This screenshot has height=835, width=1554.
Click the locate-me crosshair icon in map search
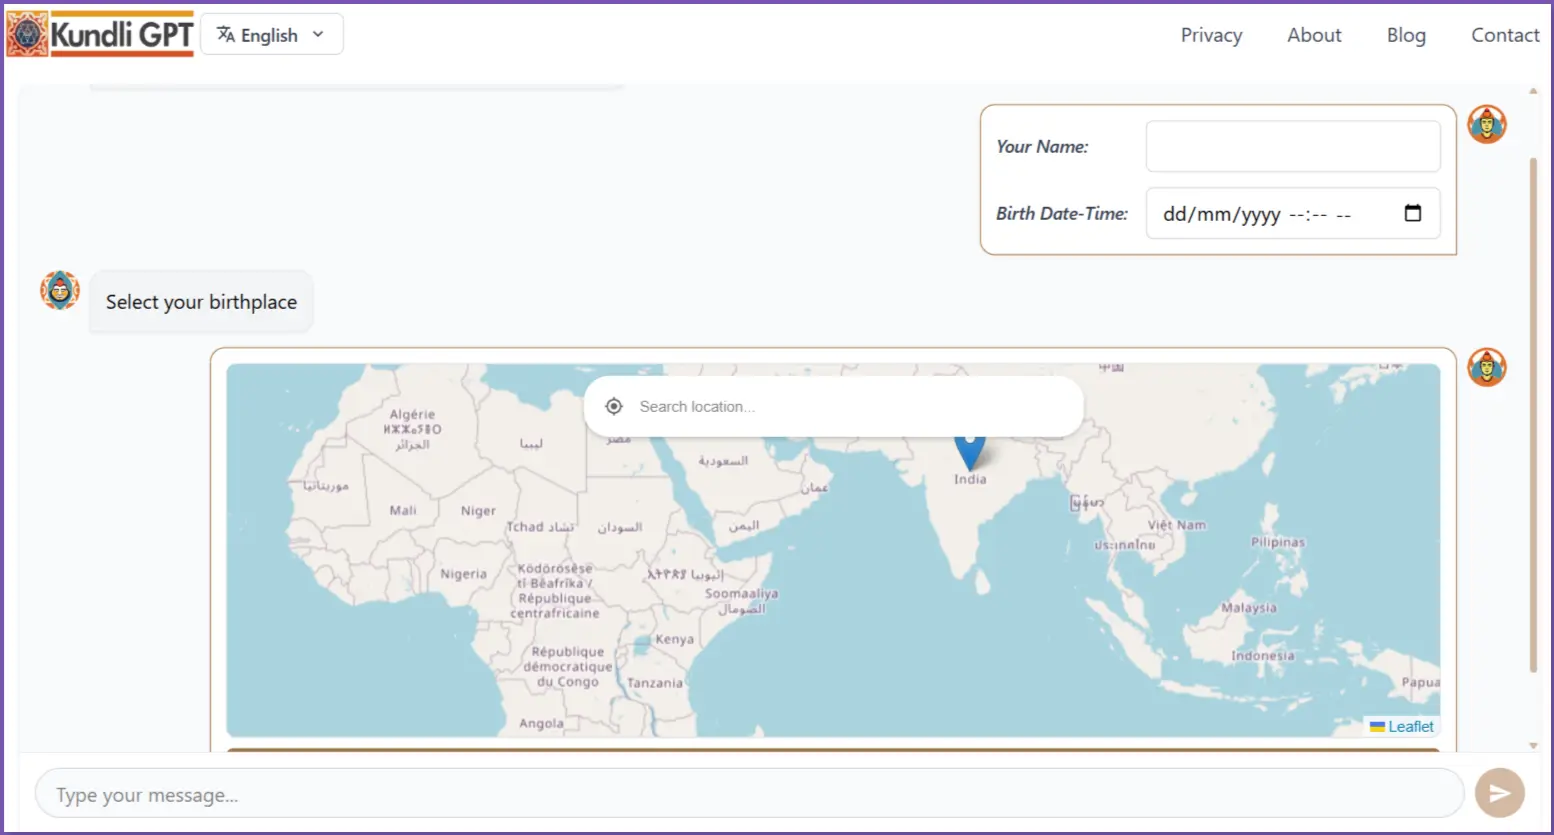(x=614, y=406)
